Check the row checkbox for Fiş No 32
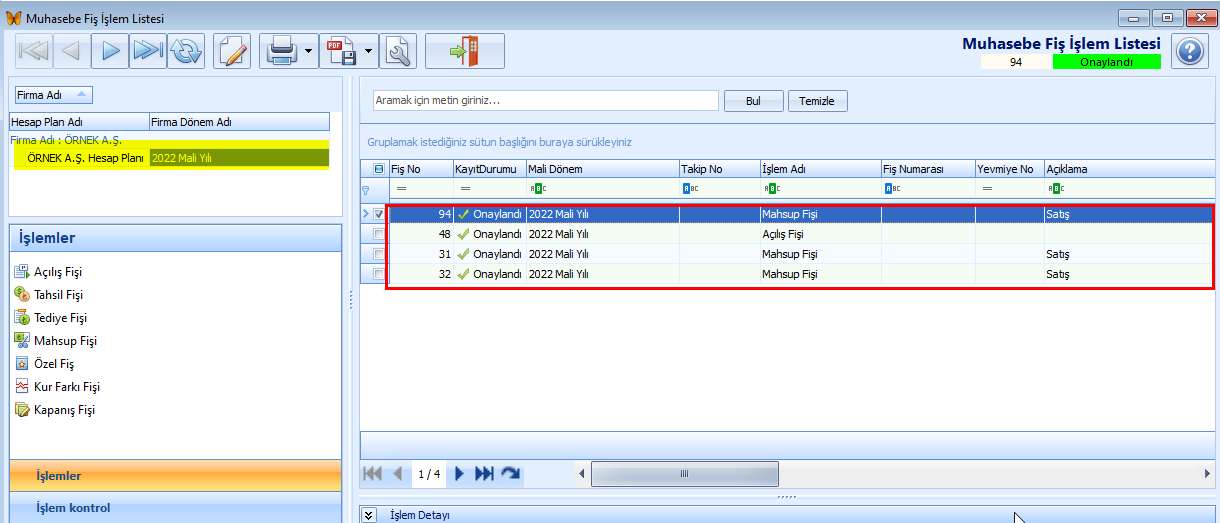Screen dimensions: 1220x523 point(378,274)
